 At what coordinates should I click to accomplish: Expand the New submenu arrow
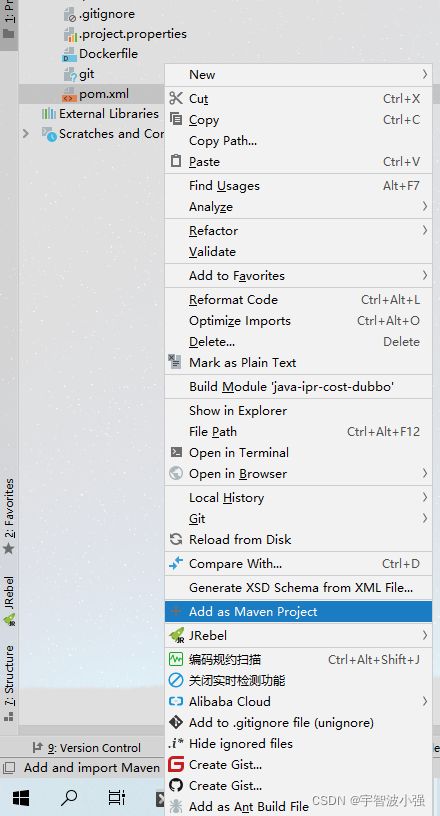pos(425,74)
